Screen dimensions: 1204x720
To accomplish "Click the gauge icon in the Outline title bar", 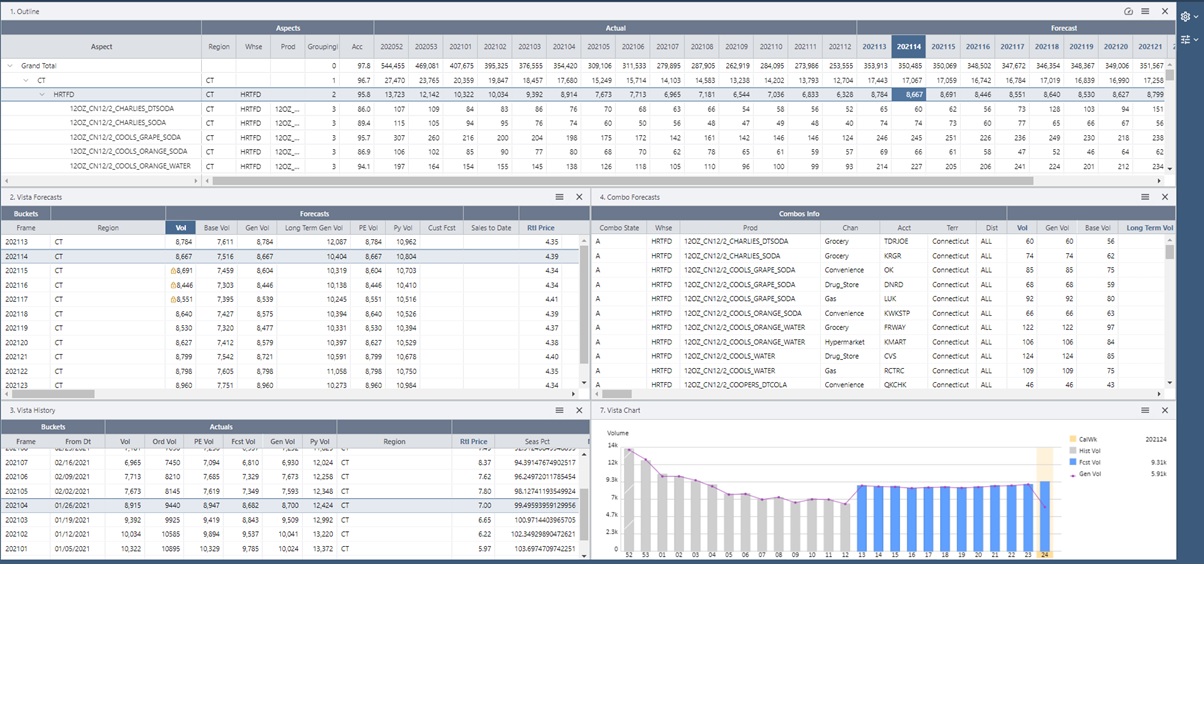I will (1130, 11).
